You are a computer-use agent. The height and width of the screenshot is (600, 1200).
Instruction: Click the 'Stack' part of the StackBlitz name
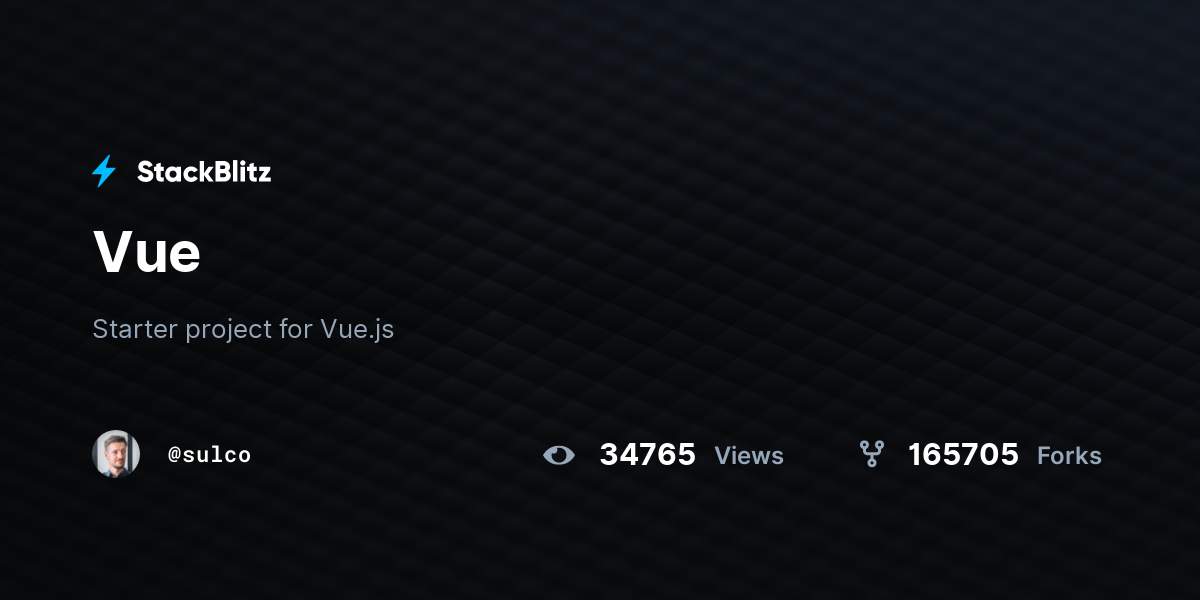point(171,172)
